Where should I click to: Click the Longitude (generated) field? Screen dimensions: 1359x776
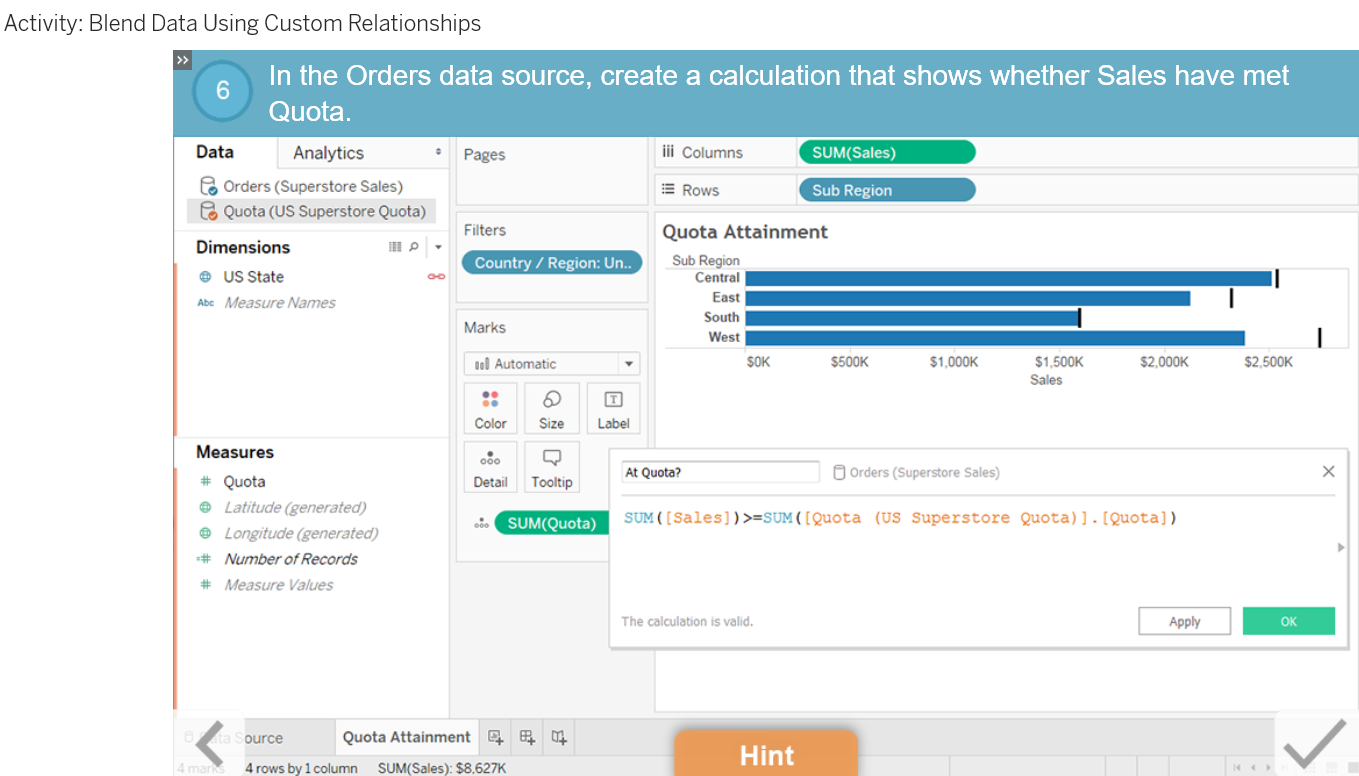tap(301, 533)
